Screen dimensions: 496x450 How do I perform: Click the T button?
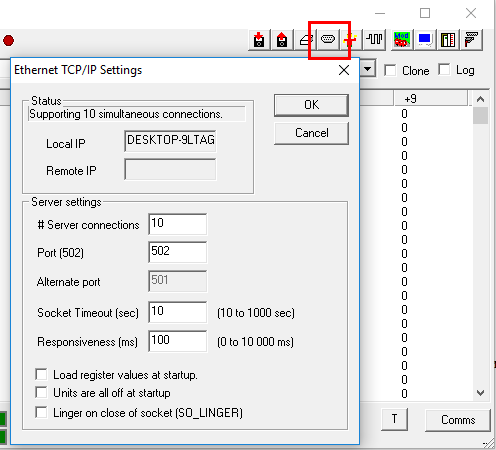[x=395, y=419]
